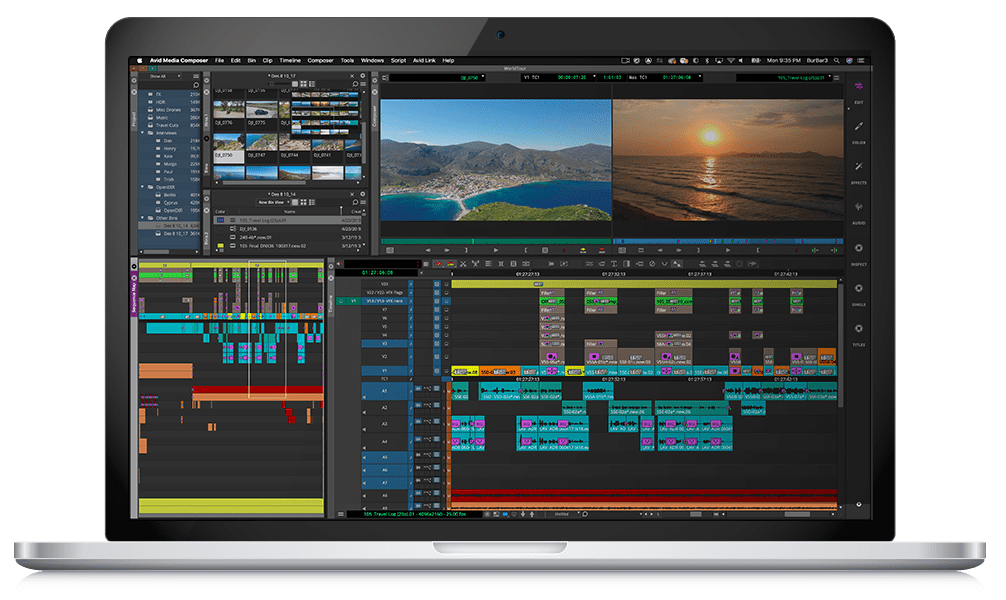Open search icon in the timeline bottom bar
The height and width of the screenshot is (600, 1006).
584,514
